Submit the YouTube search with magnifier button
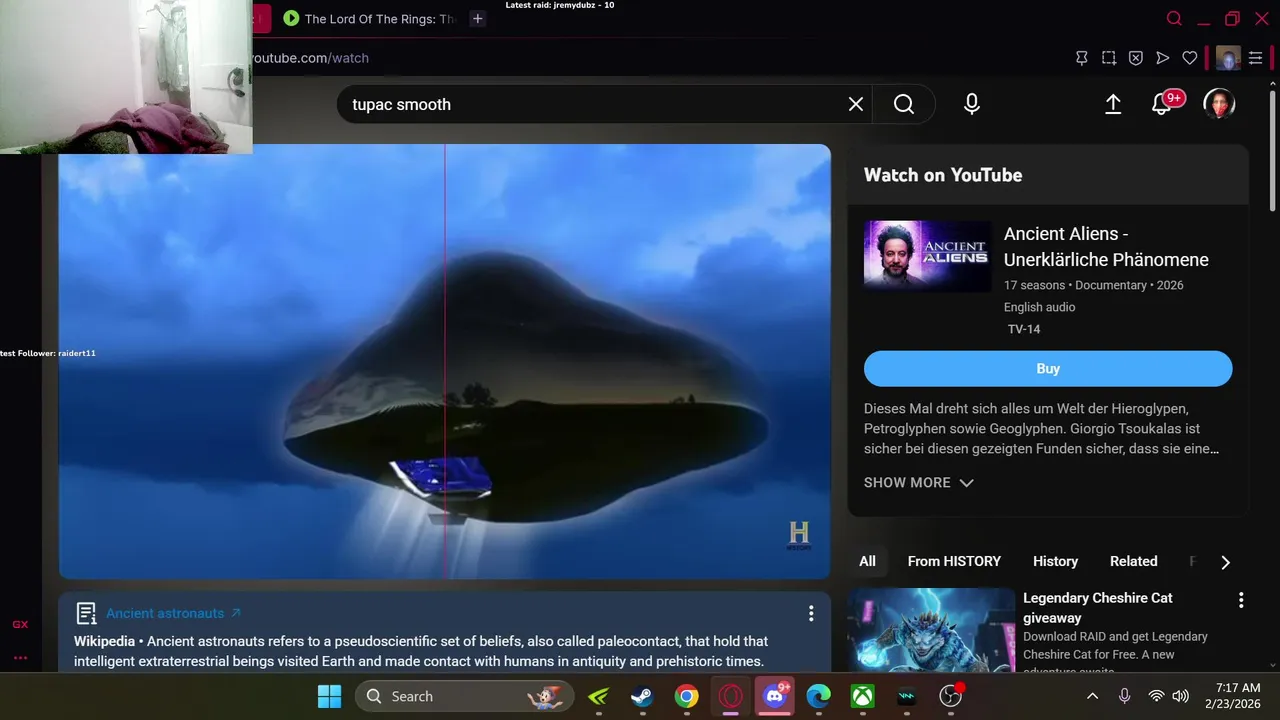The width and height of the screenshot is (1280, 720). tap(904, 104)
